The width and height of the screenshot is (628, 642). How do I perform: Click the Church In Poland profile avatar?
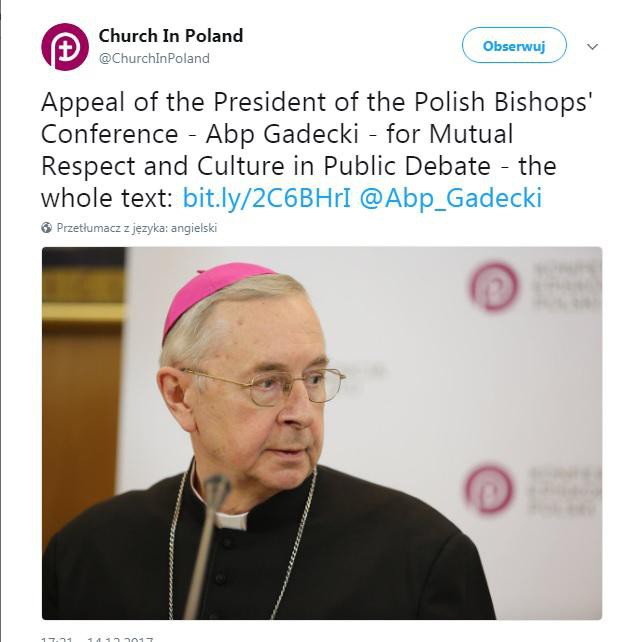coord(65,46)
